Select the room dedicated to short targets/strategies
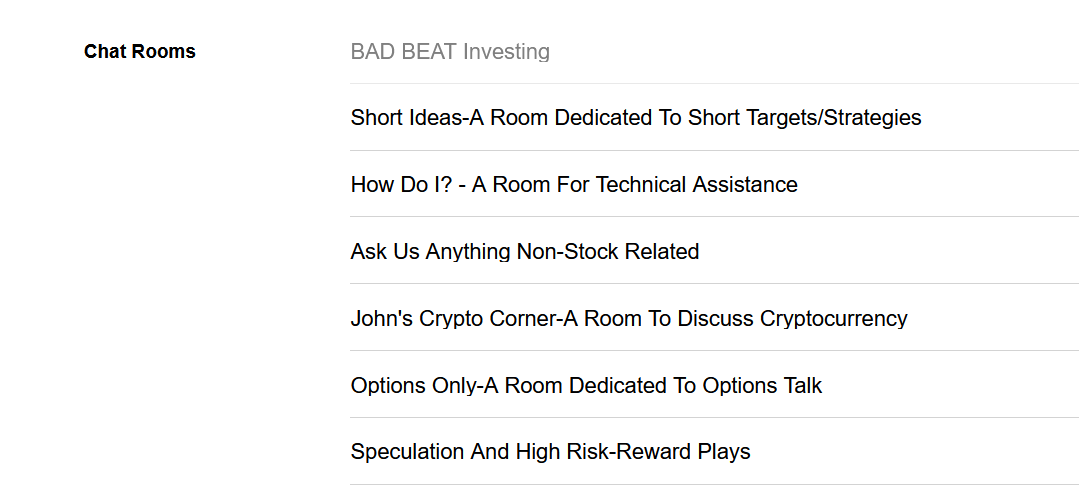The width and height of the screenshot is (1079, 492). 636,118
